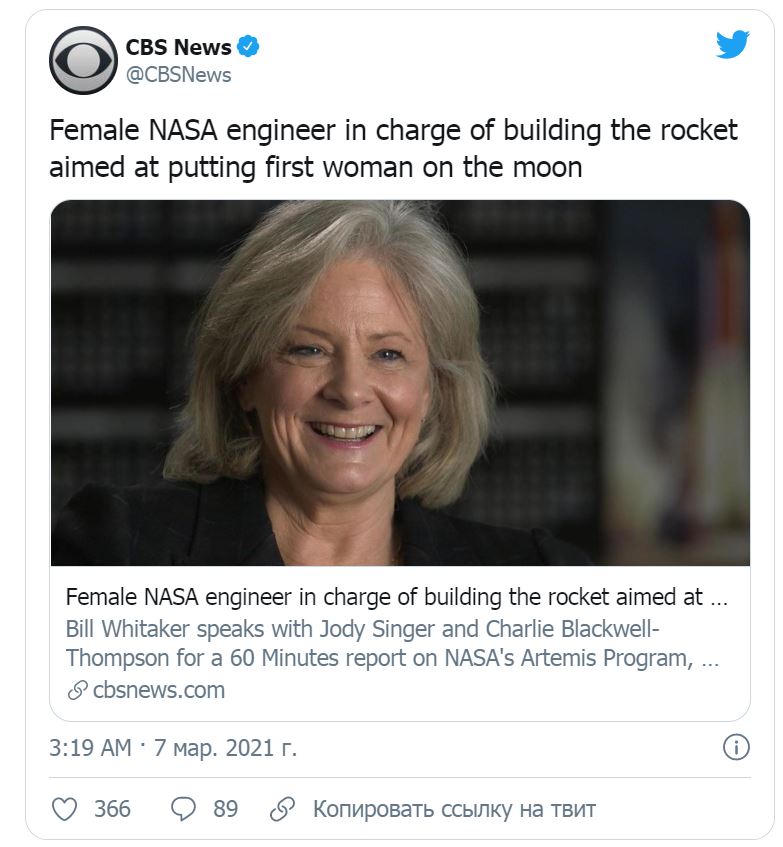
Task: Open the tweet info circle icon
Action: (x=735, y=747)
